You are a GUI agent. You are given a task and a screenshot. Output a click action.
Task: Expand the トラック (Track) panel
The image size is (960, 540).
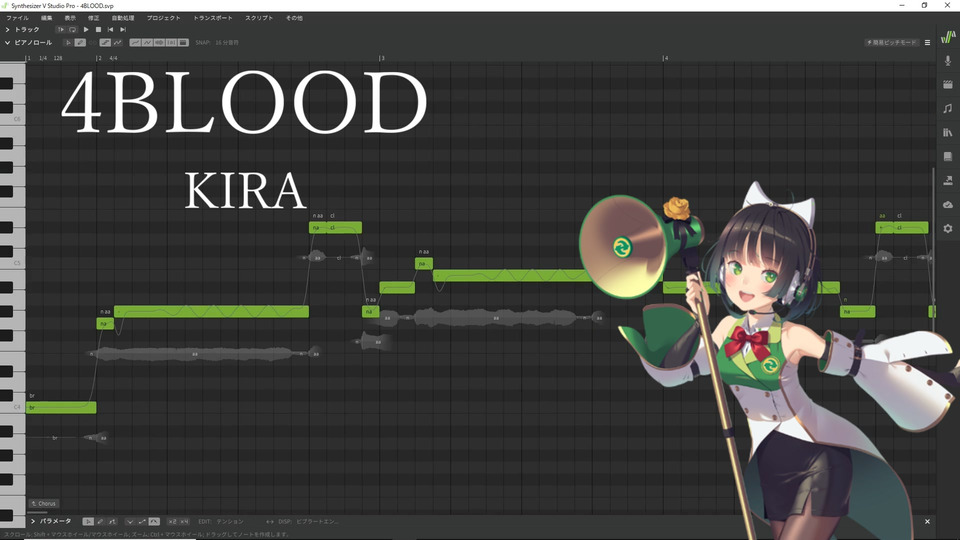(x=7, y=29)
